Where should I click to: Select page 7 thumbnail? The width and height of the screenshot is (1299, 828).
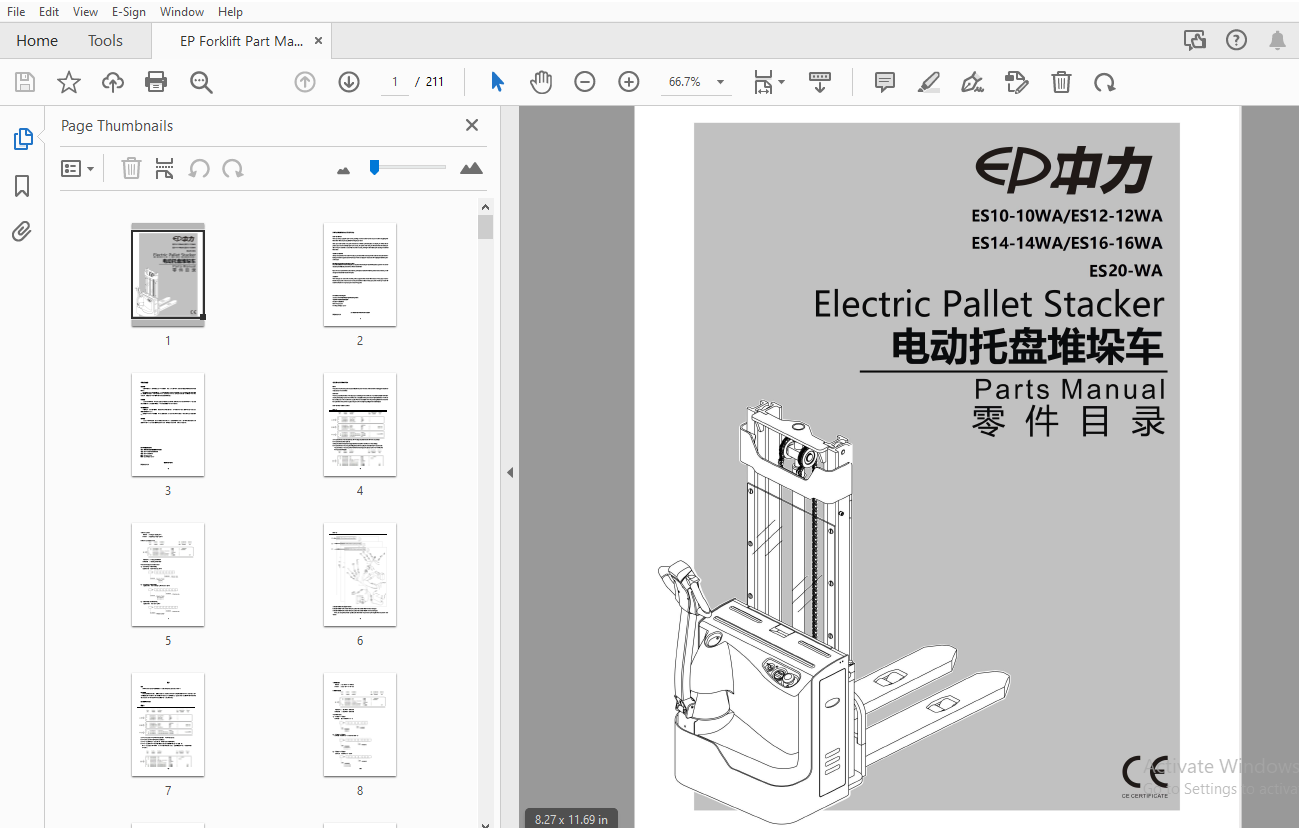[168, 724]
